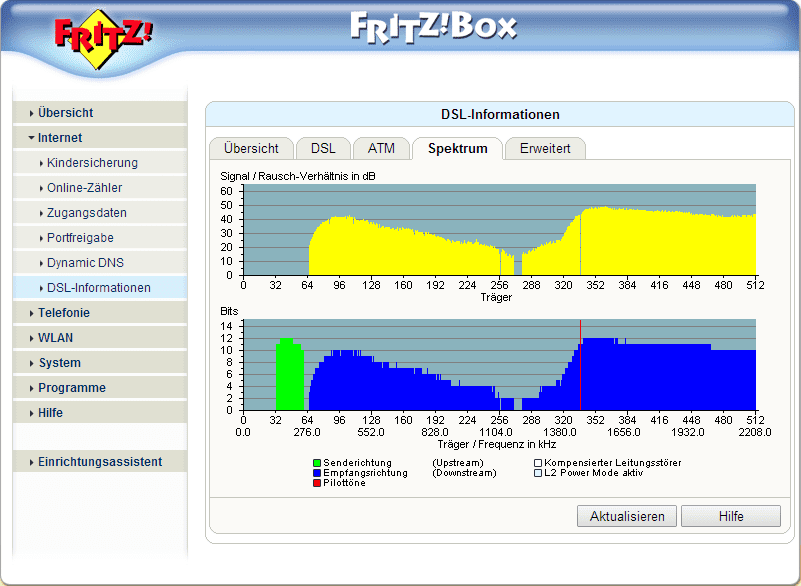Click the DSL-Informationen panel title
Screen dimensions: 801x586
pos(500,114)
